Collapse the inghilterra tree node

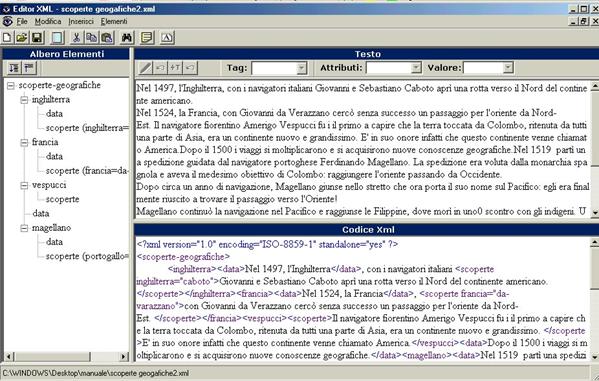tap(24, 100)
